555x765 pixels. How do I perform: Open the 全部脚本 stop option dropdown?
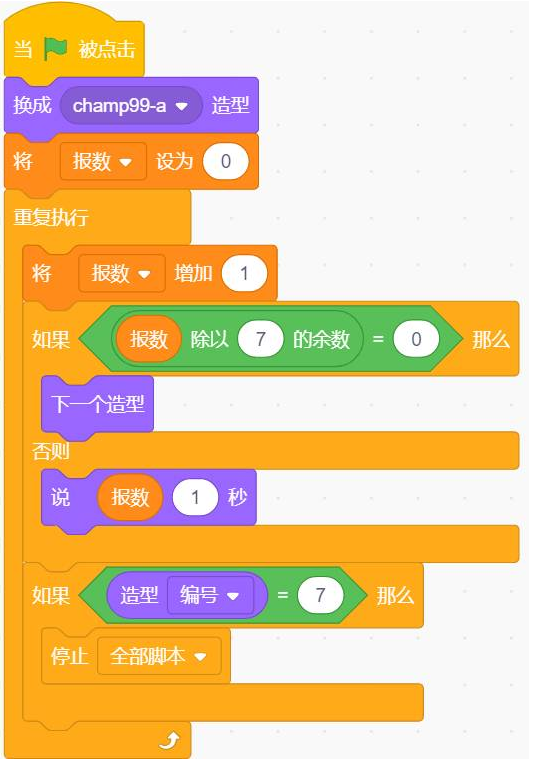159,656
